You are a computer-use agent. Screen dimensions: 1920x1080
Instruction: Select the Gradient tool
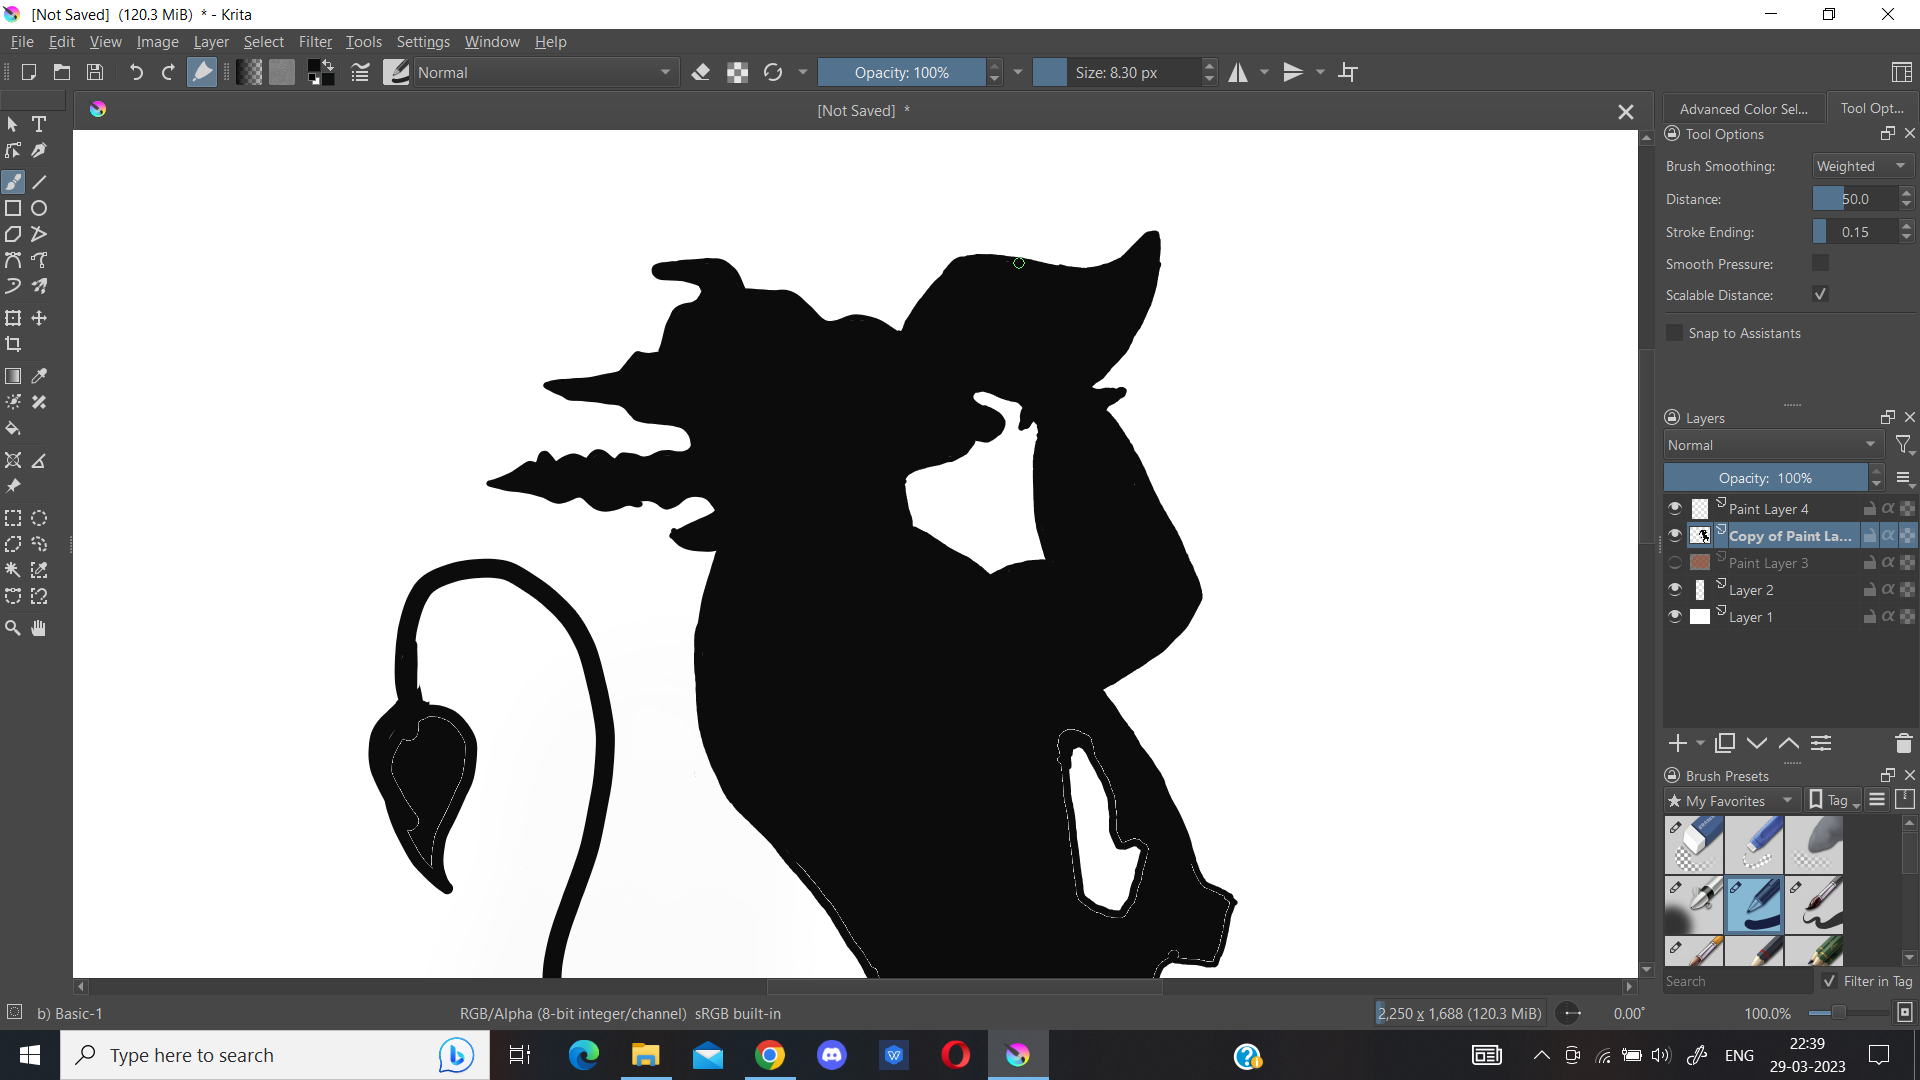(13, 376)
